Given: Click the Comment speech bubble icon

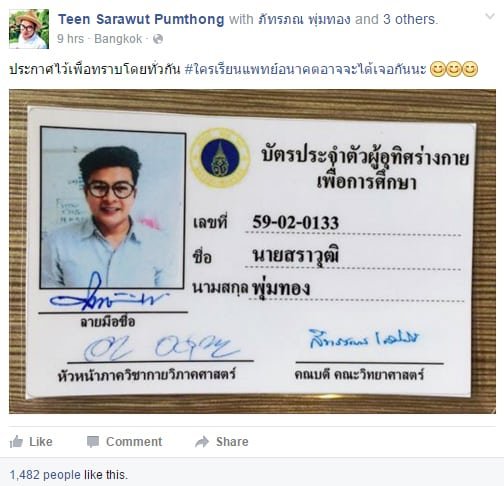Looking at the screenshot, I should coord(93,442).
